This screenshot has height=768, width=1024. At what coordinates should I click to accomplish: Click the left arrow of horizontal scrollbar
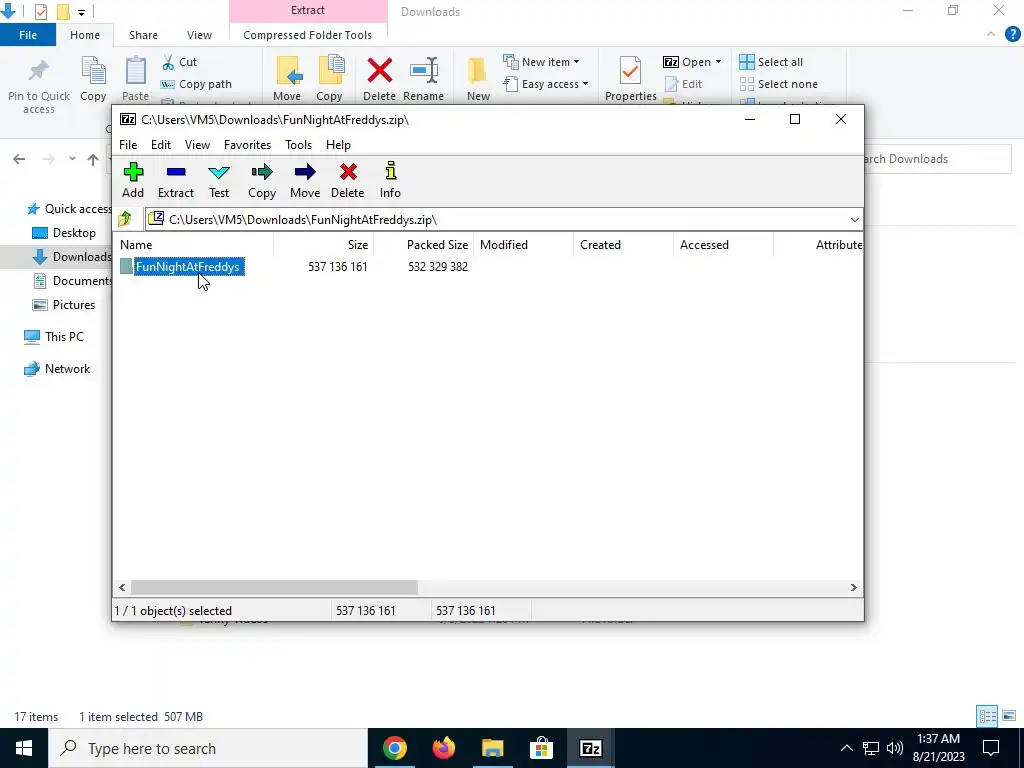coord(122,588)
